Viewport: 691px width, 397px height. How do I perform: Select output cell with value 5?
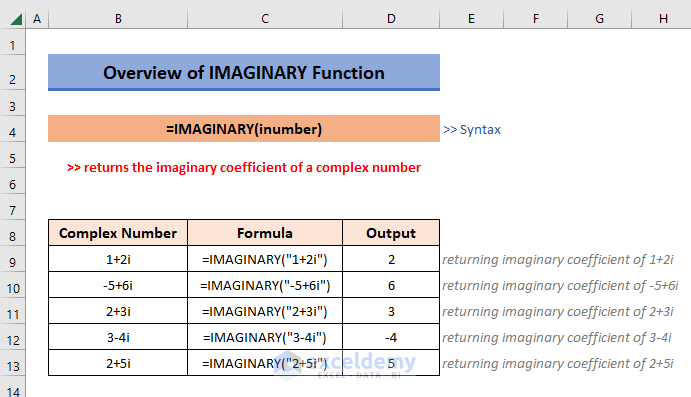click(x=391, y=363)
